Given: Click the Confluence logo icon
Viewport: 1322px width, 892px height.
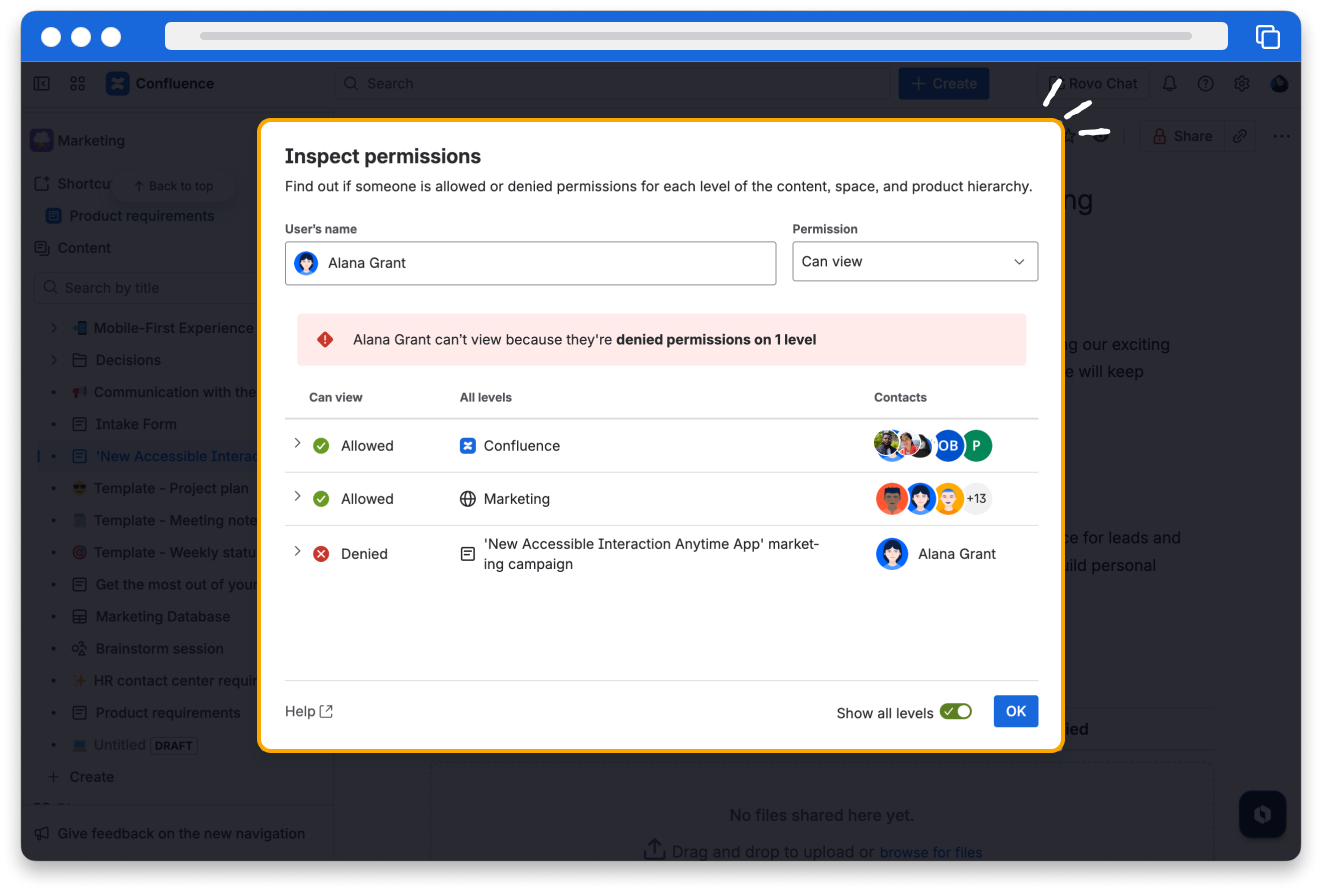Looking at the screenshot, I should pyautogui.click(x=118, y=84).
